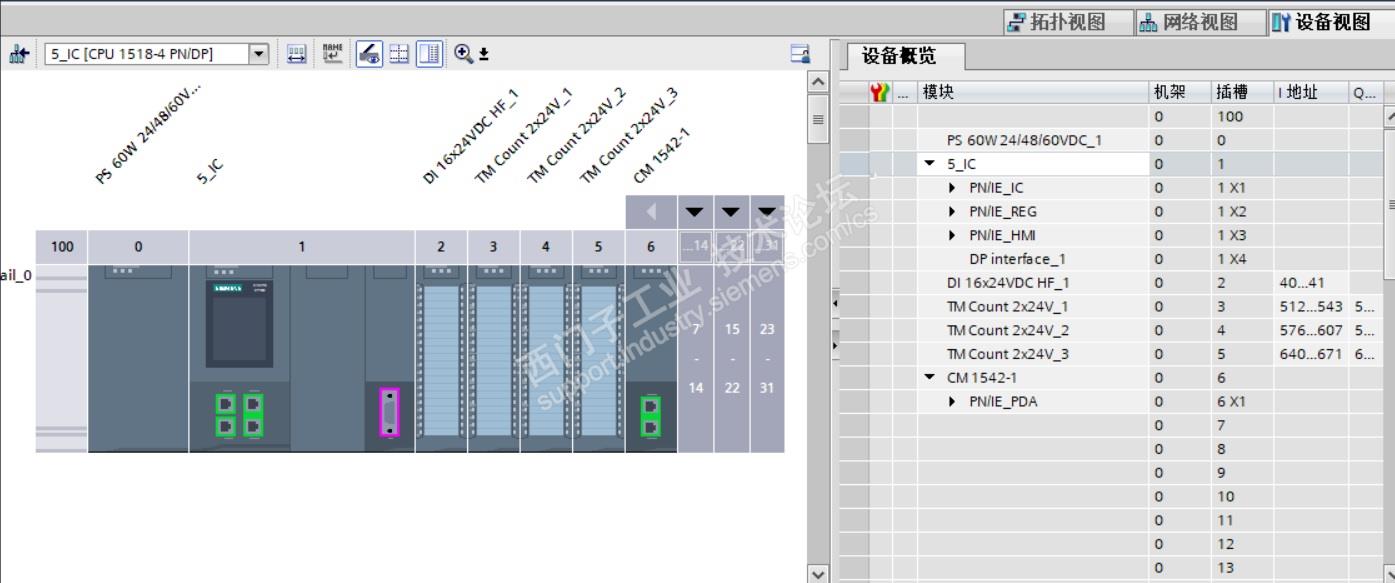Switch to the 拓扑视图 tab
Screen dimensions: 1395x583
1067,22
